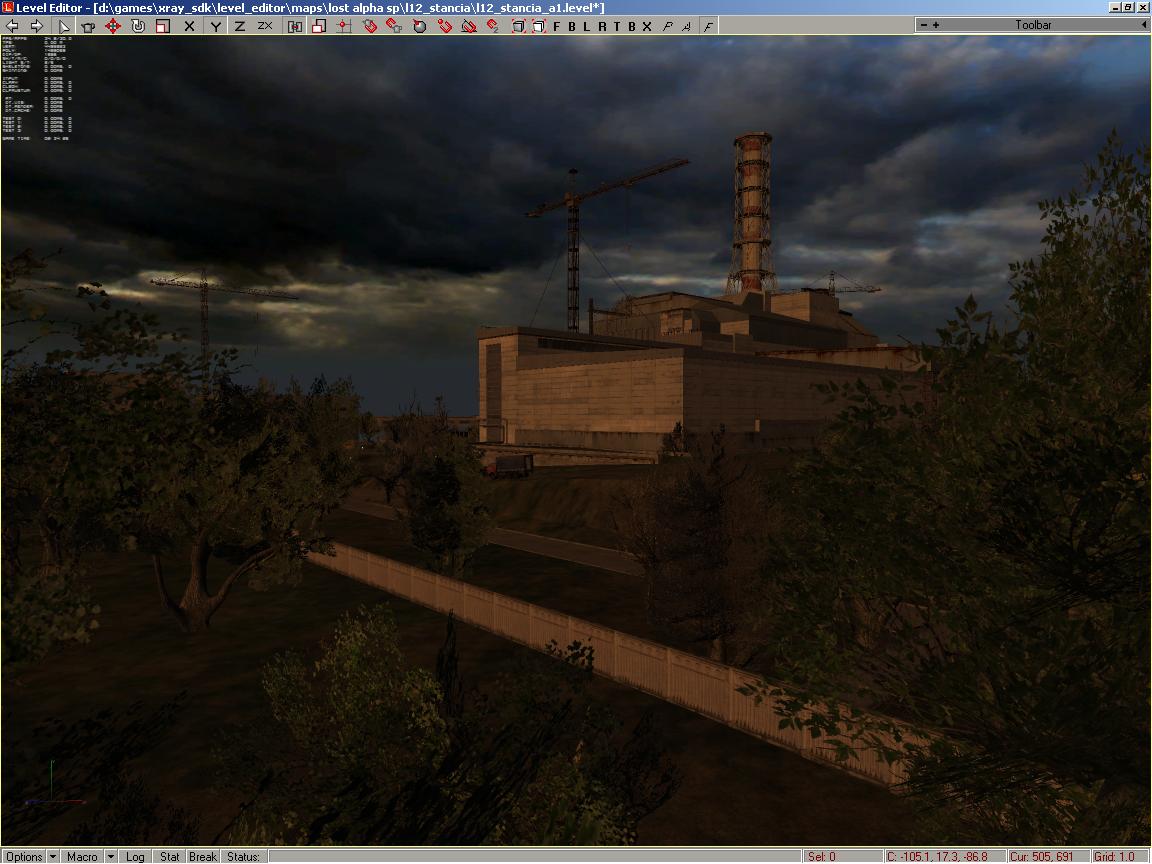The image size is (1152, 864).
Task: Toggle moving snap magnet with number 2
Action: tap(493, 26)
